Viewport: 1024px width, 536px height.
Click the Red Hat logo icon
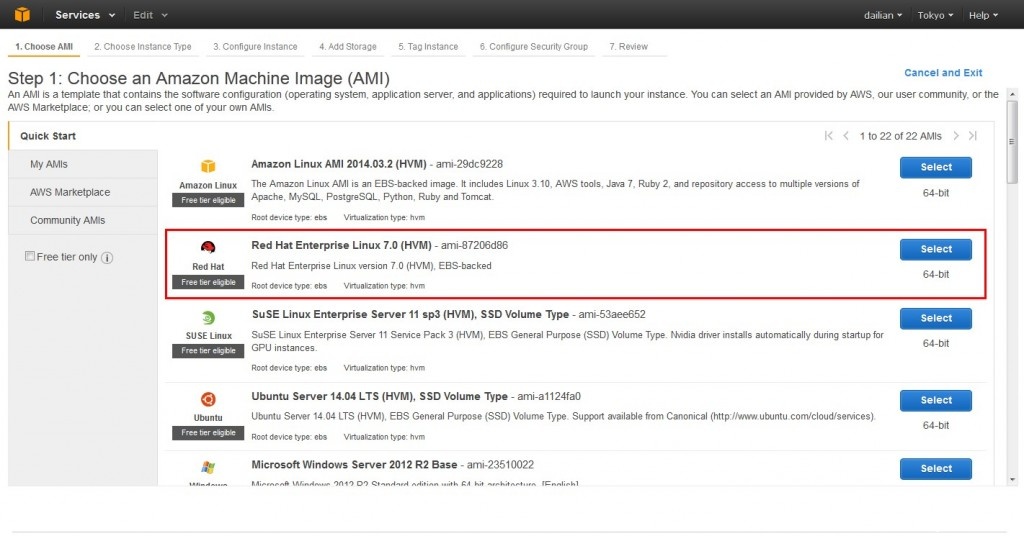pyautogui.click(x=208, y=249)
